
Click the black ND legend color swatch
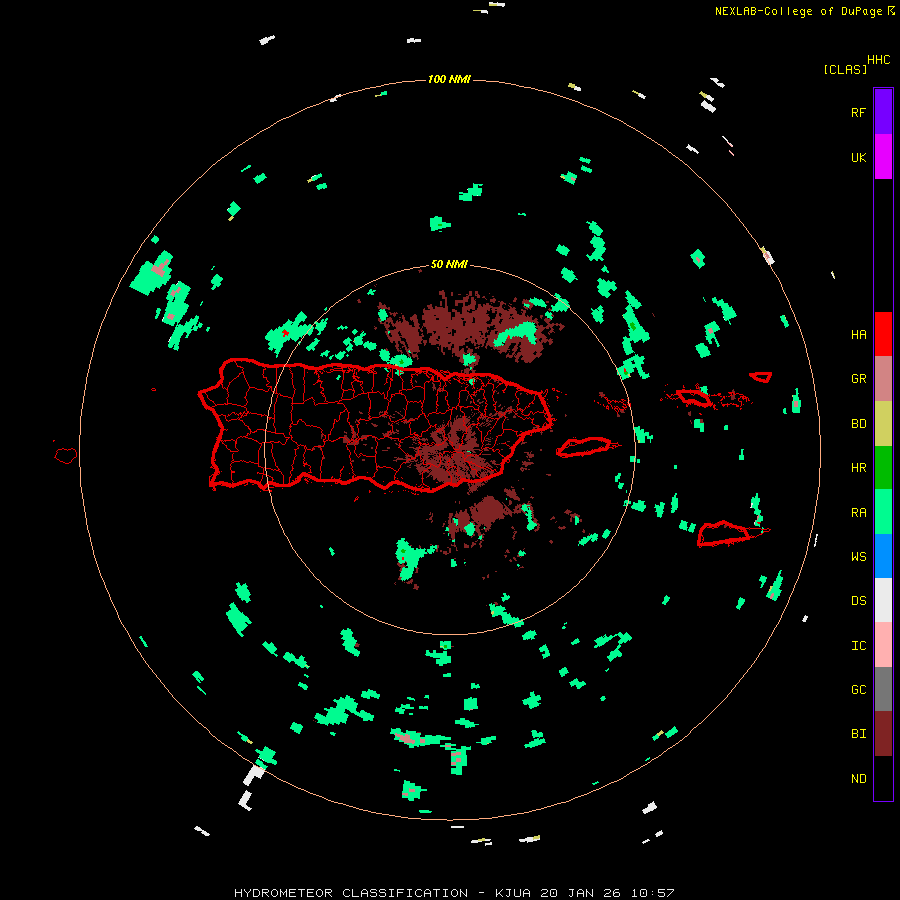(x=883, y=778)
